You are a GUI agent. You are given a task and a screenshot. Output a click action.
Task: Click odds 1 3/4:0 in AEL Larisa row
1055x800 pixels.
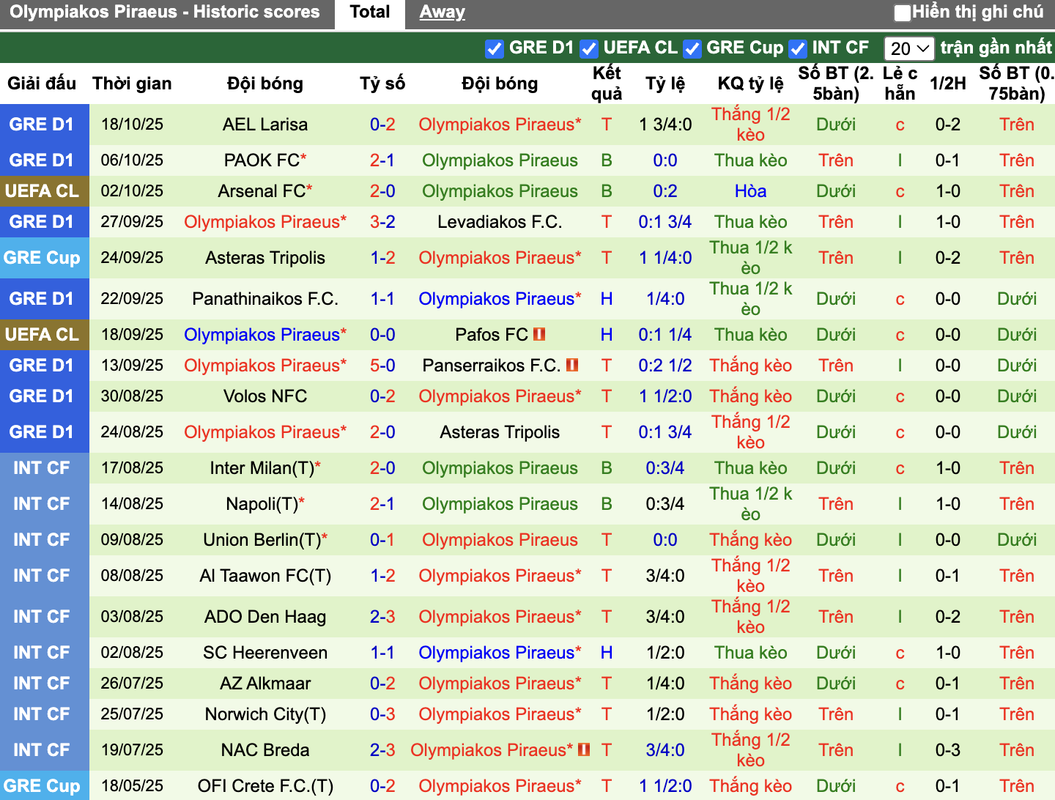[x=665, y=124]
